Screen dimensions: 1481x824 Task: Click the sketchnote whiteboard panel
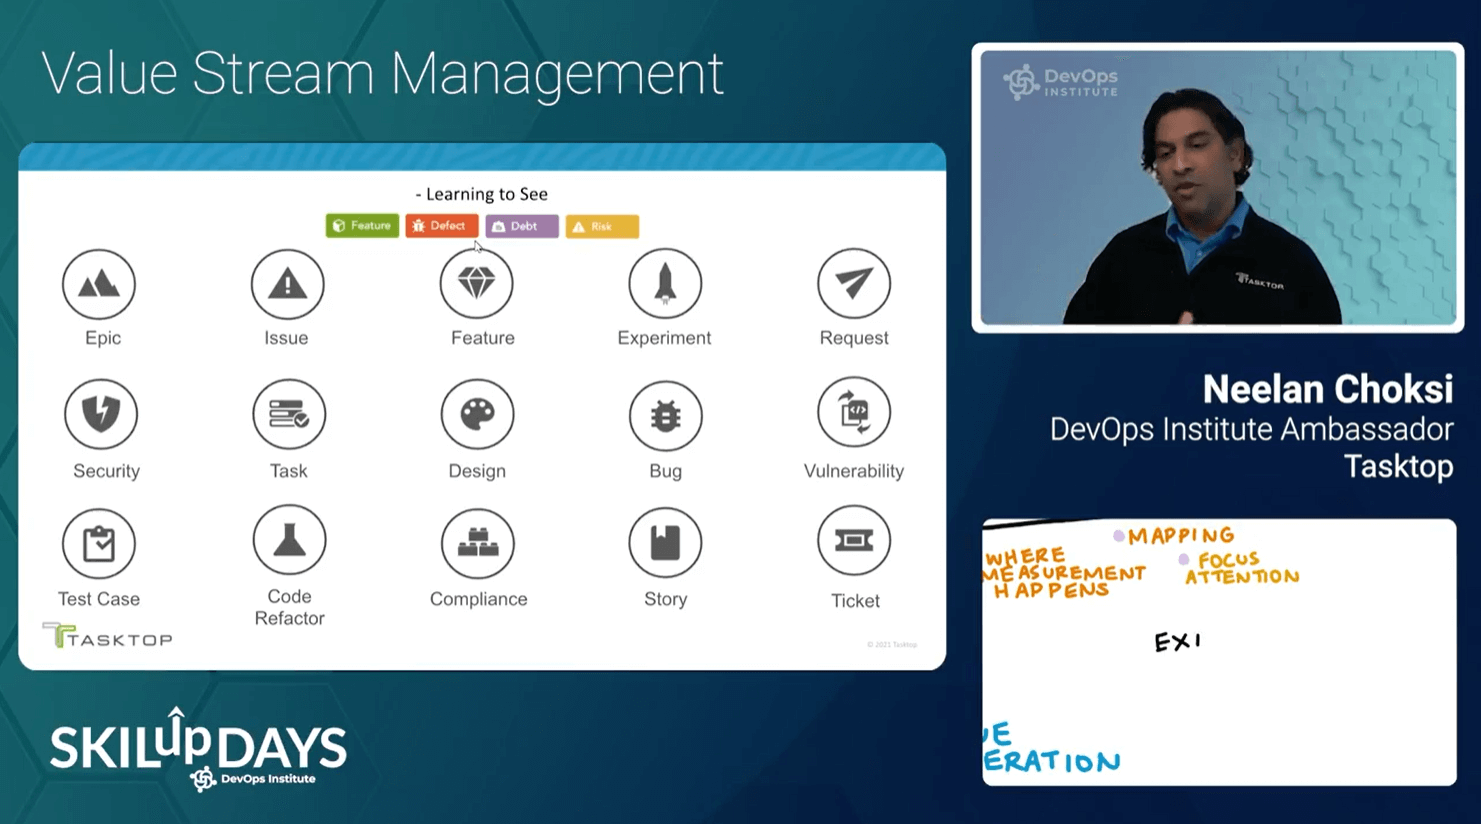pyautogui.click(x=1219, y=652)
